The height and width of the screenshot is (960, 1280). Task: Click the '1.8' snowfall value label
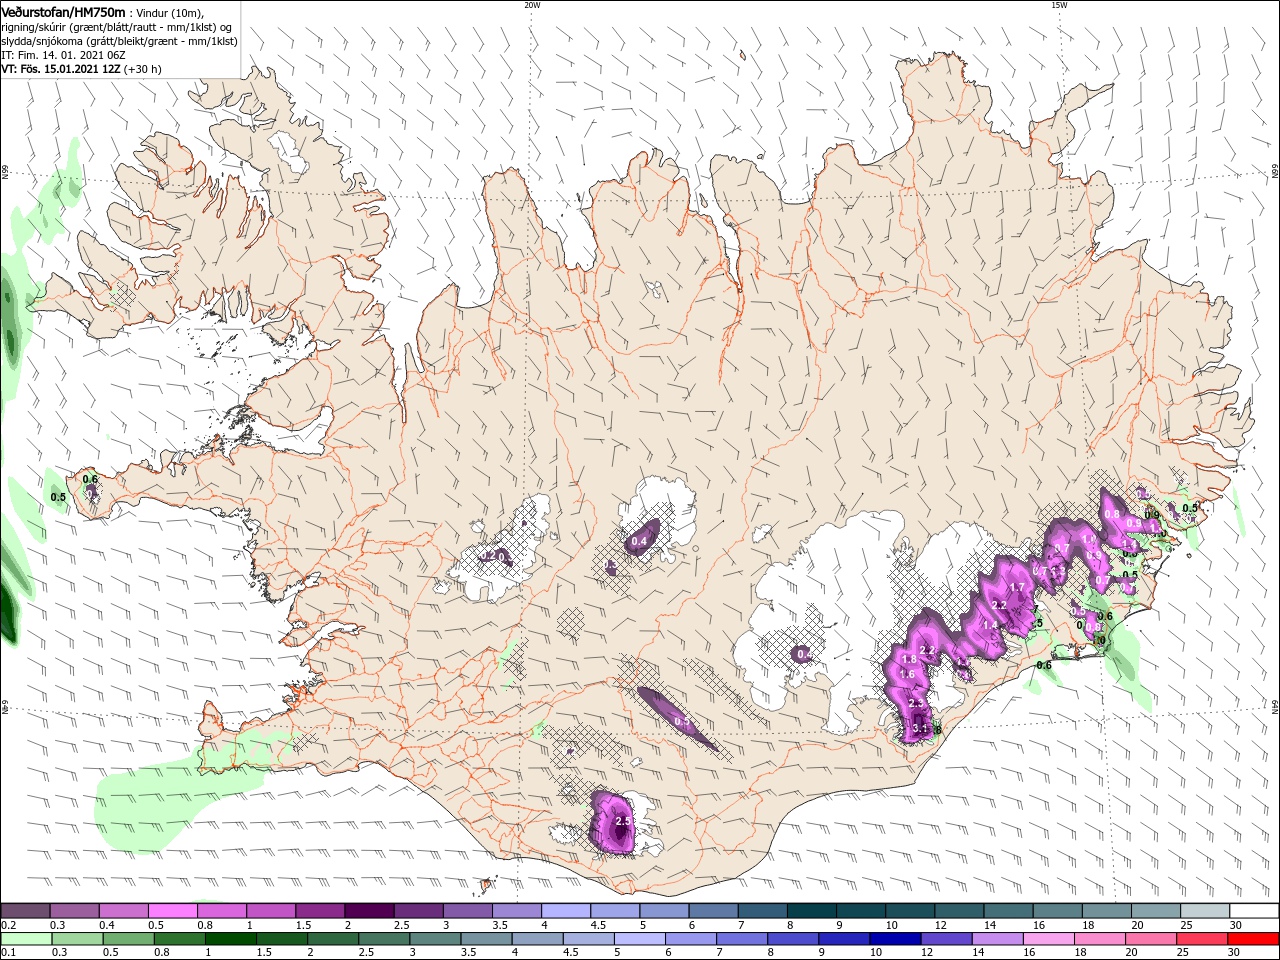click(x=909, y=659)
